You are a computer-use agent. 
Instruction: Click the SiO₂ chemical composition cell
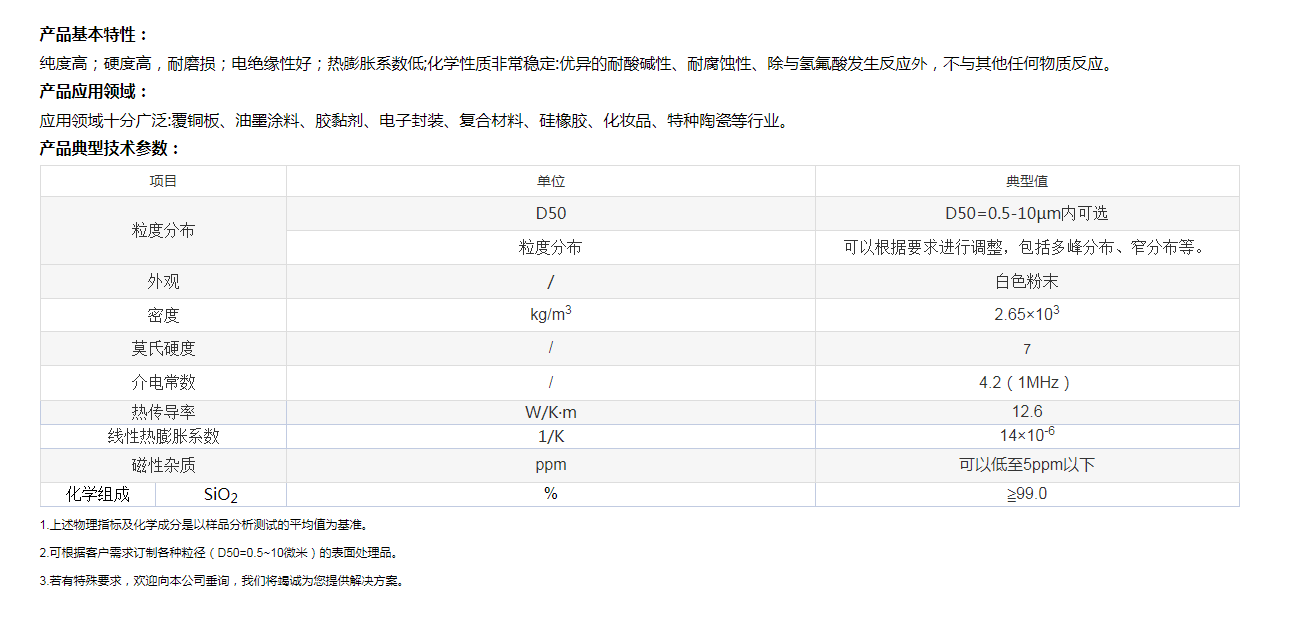(221, 494)
